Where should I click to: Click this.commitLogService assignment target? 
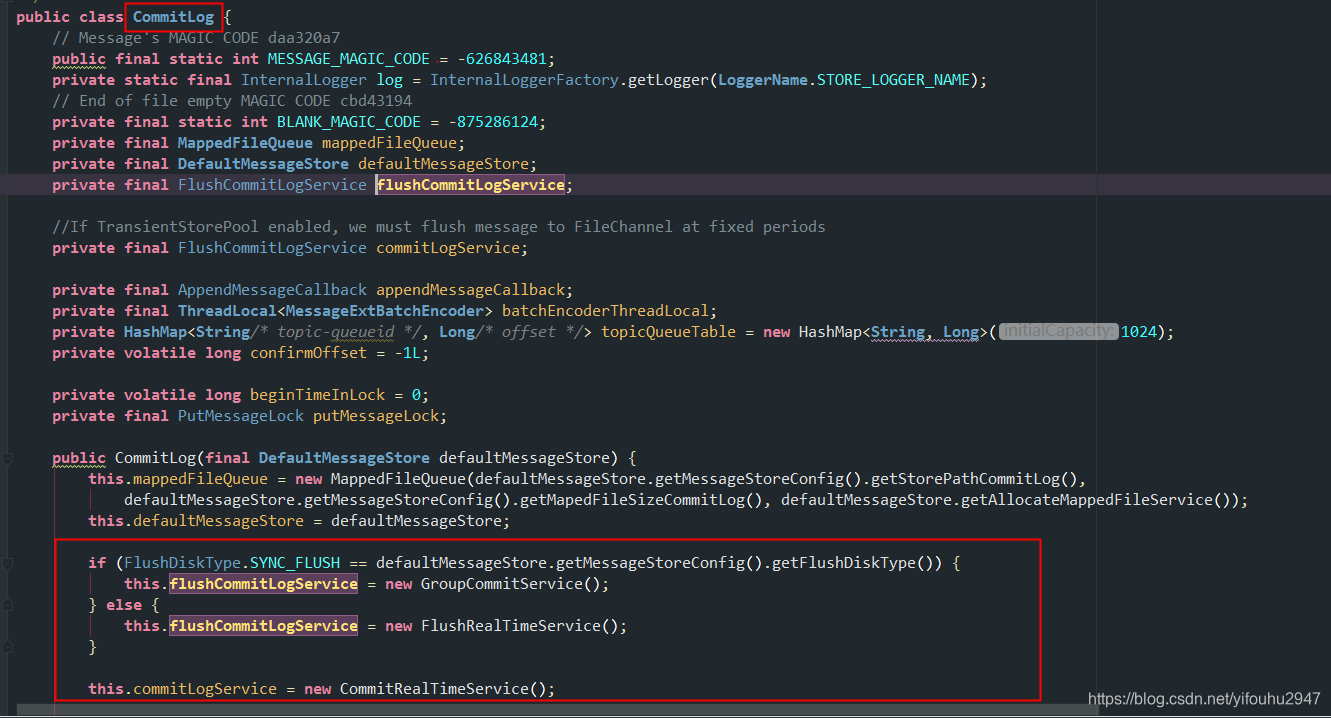click(182, 689)
